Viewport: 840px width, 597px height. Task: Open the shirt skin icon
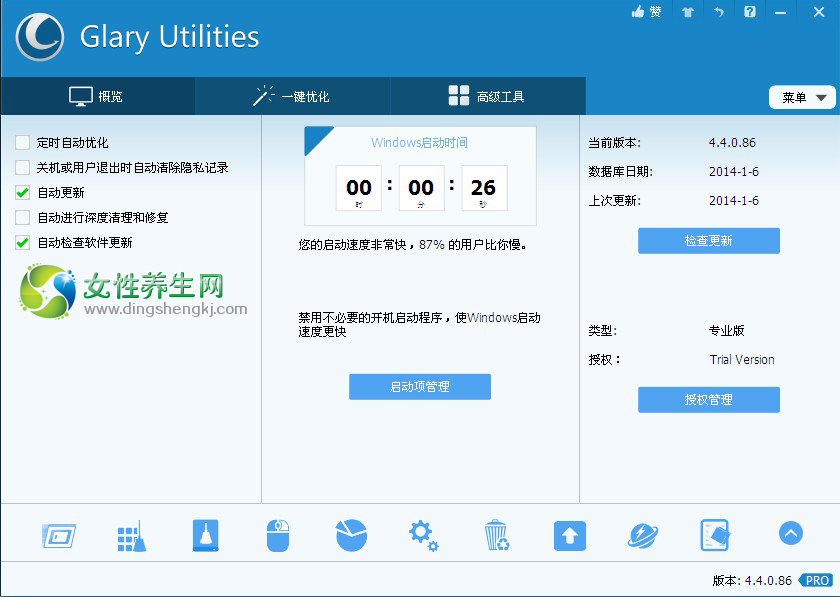point(688,12)
